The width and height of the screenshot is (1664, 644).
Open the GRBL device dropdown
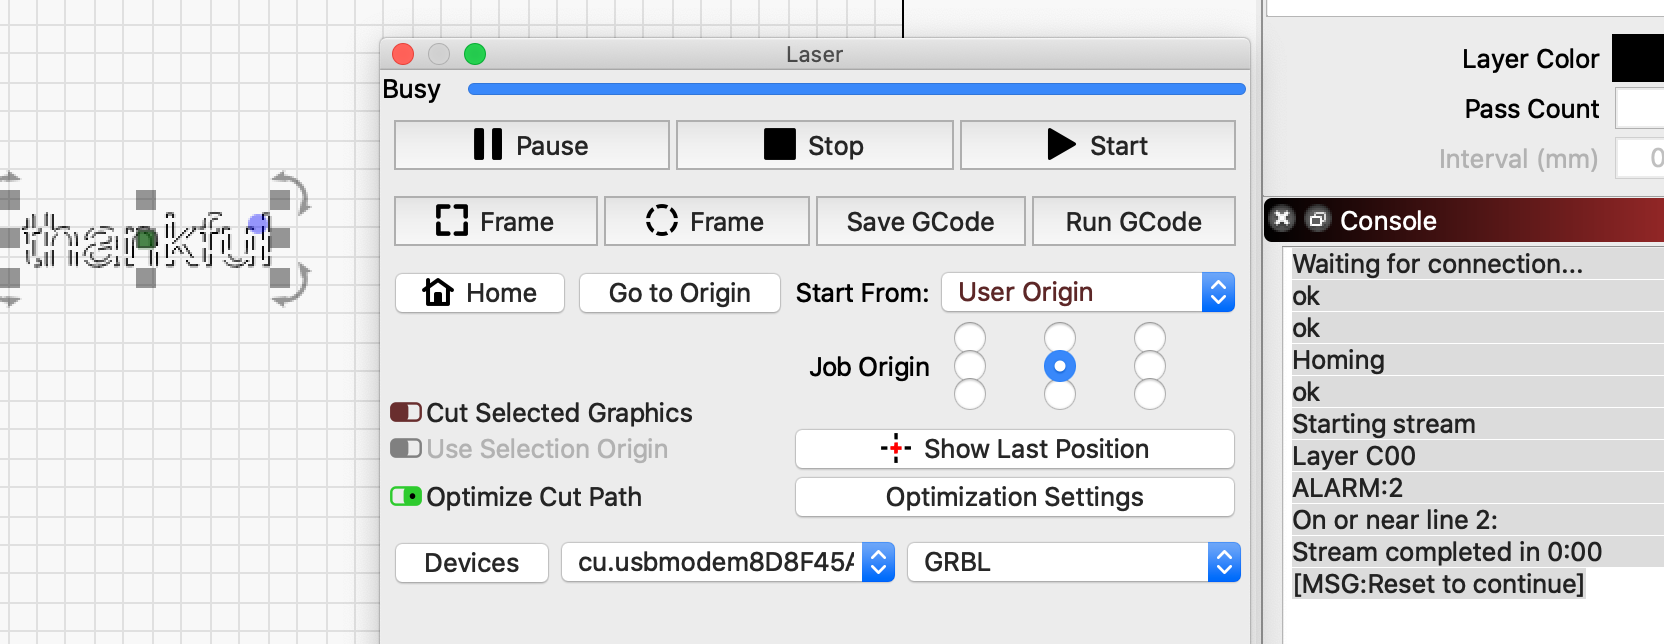point(1074,562)
